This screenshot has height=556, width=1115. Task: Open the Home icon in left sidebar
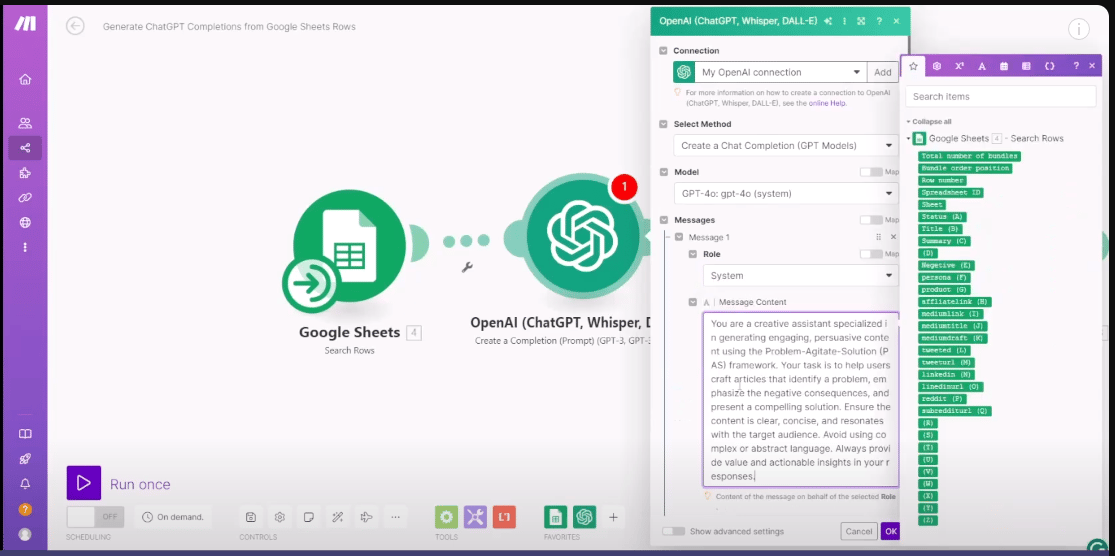click(25, 80)
